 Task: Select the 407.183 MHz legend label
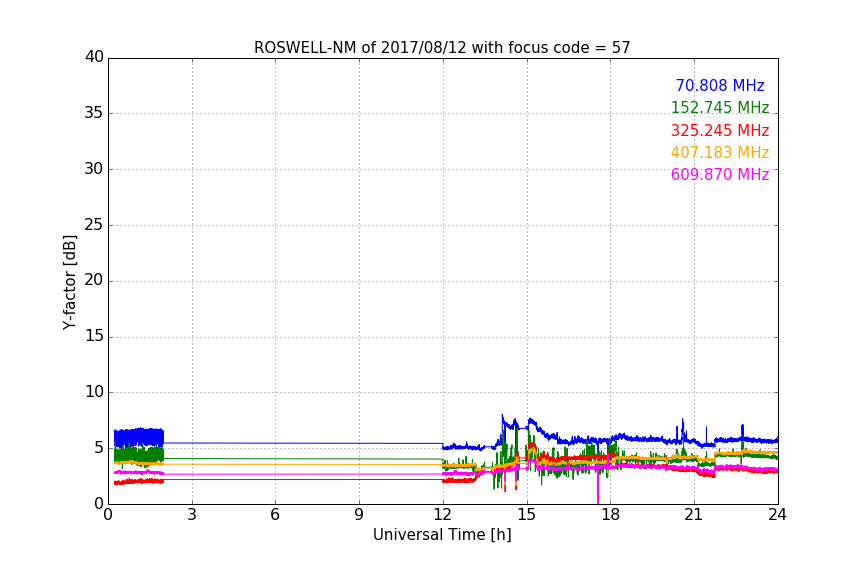(720, 152)
